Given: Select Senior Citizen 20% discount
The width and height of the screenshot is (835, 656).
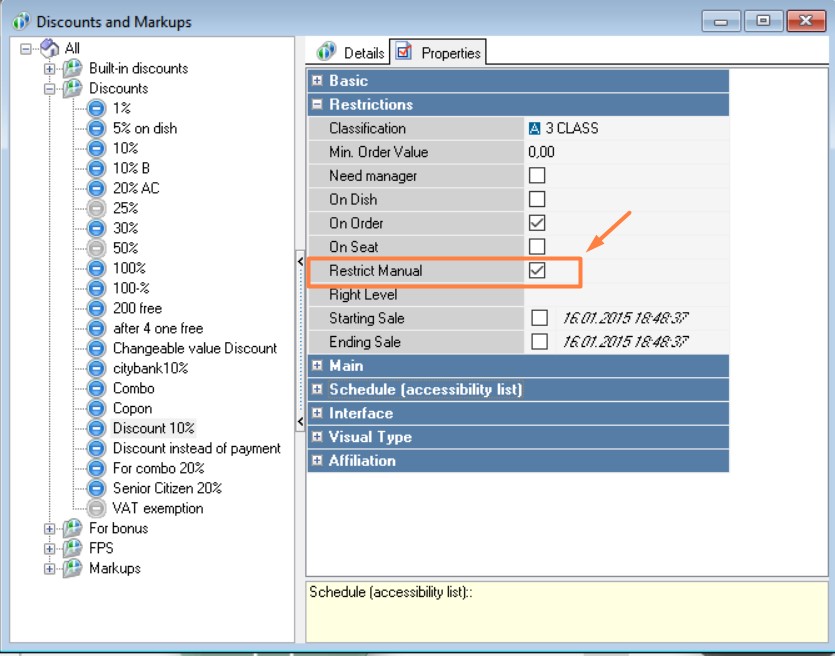Looking at the screenshot, I should point(167,488).
